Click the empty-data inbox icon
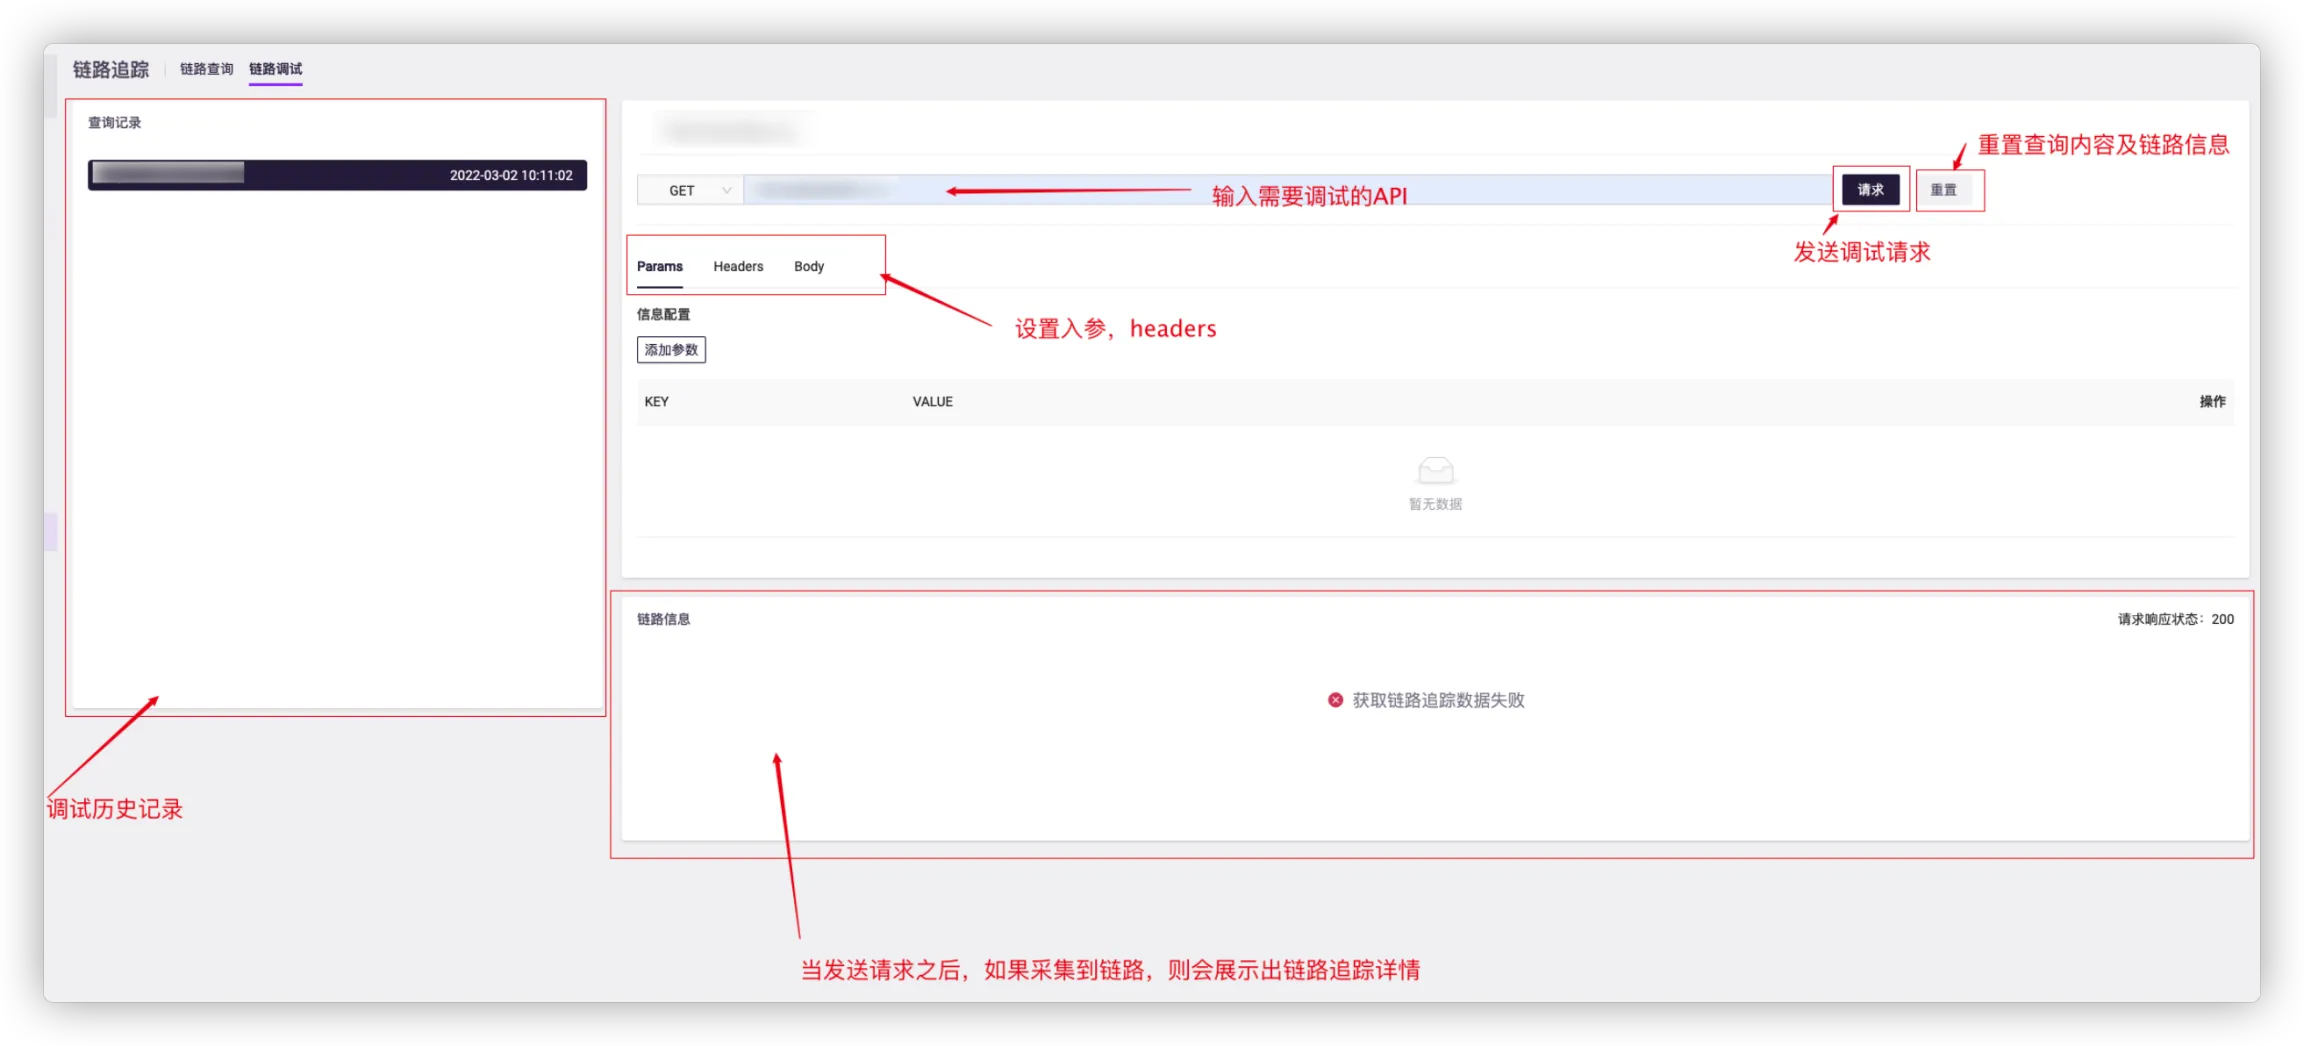Screen dimensions: 2304x1046 [x=1435, y=470]
